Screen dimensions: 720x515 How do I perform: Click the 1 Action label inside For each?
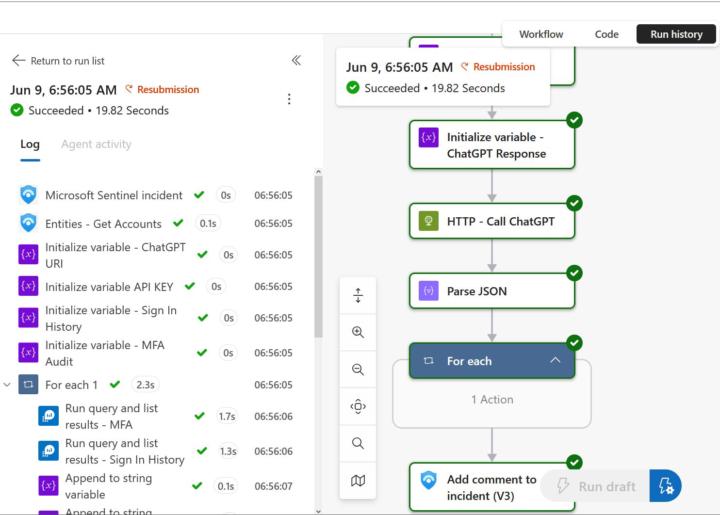pos(492,399)
